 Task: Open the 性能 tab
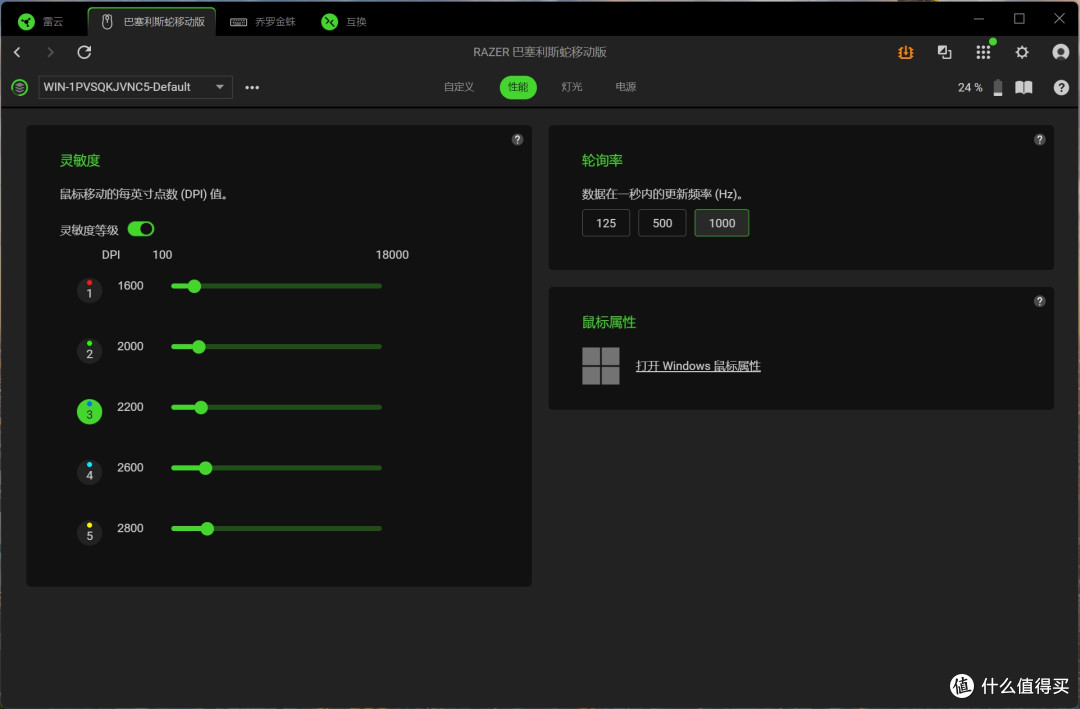[x=518, y=87]
